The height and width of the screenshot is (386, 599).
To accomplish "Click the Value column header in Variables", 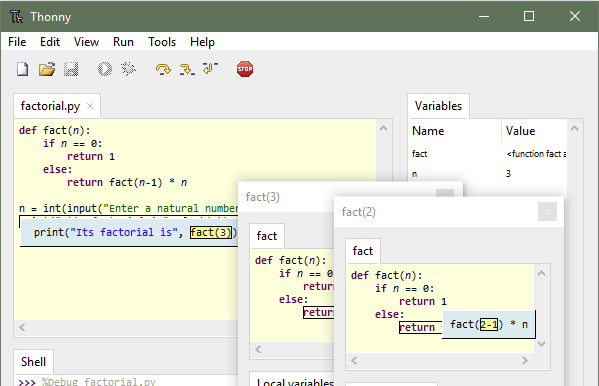I will [x=534, y=131].
